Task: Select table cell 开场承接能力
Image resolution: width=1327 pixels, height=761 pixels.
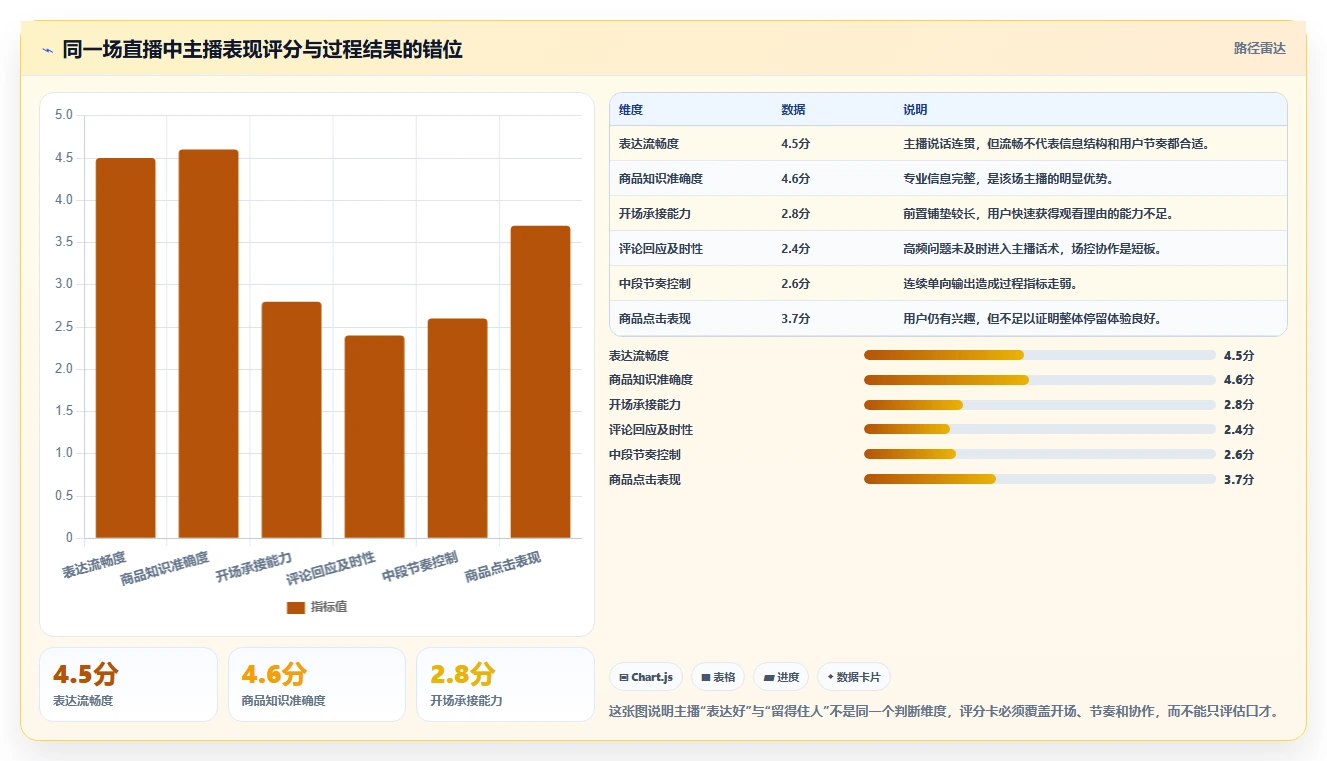Action: click(655, 214)
